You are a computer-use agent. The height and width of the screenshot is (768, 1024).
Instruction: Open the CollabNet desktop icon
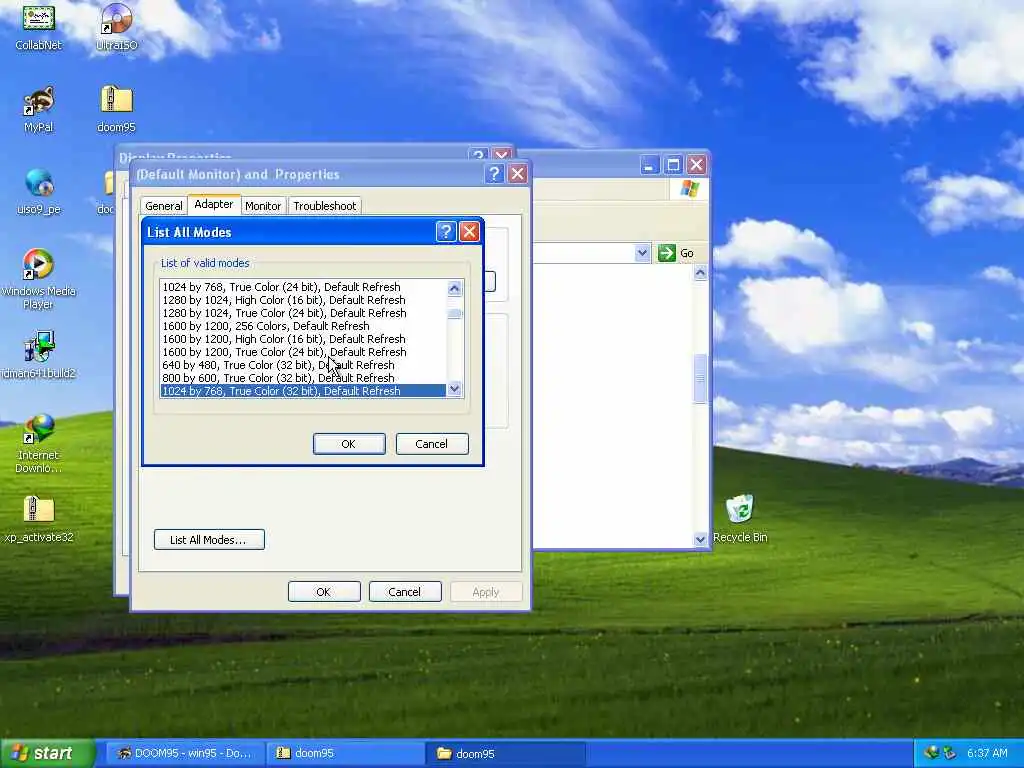click(x=39, y=27)
